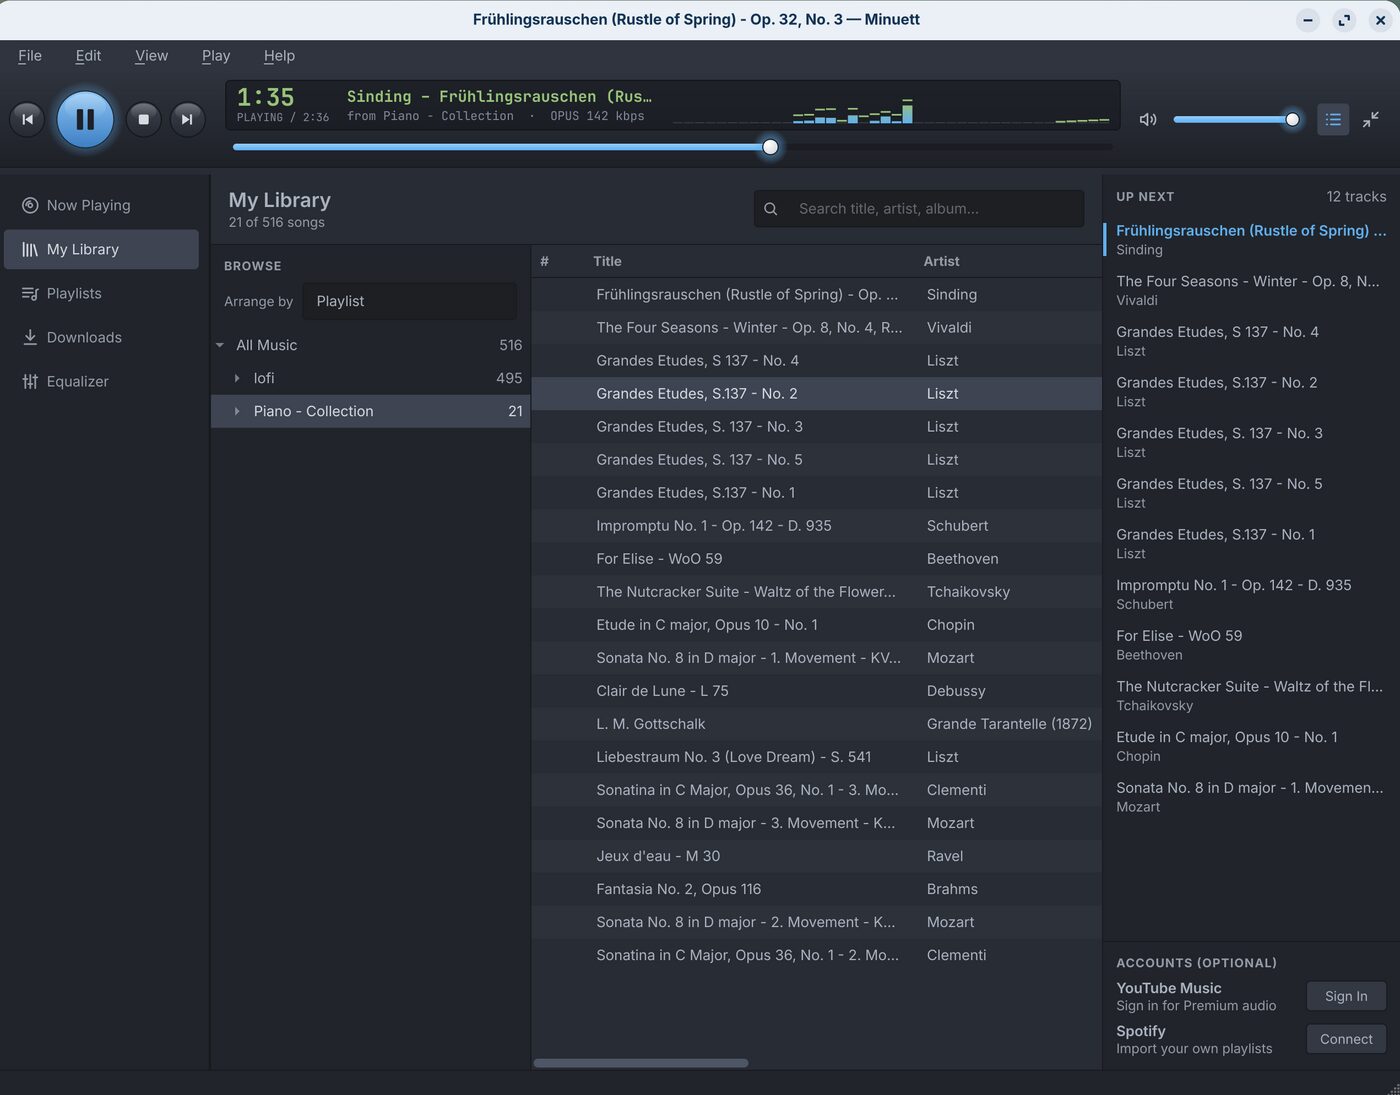Click the # column header
This screenshot has width=1400, height=1095.
pyautogui.click(x=544, y=261)
